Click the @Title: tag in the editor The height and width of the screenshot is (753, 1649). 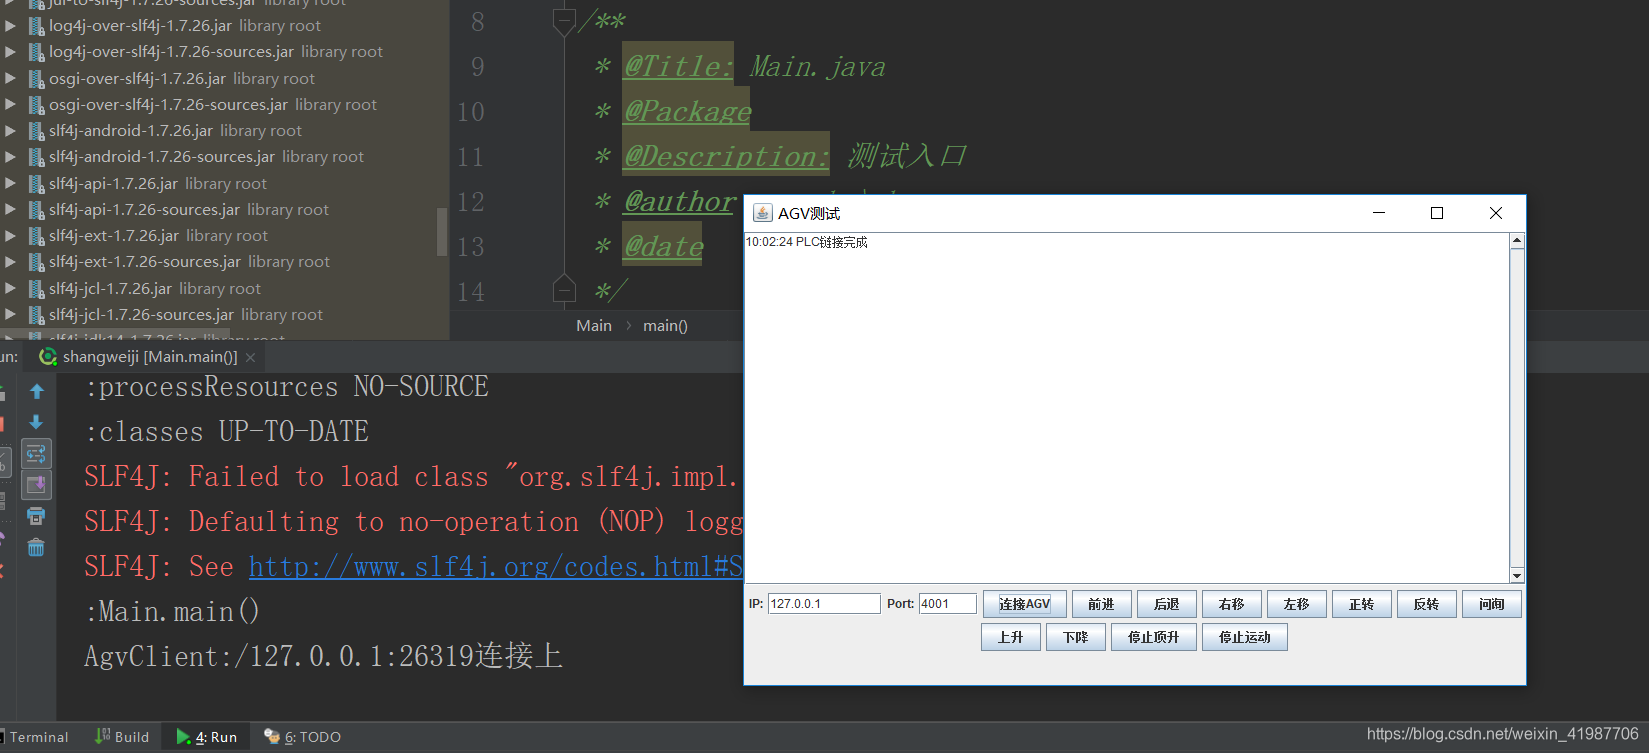[678, 65]
